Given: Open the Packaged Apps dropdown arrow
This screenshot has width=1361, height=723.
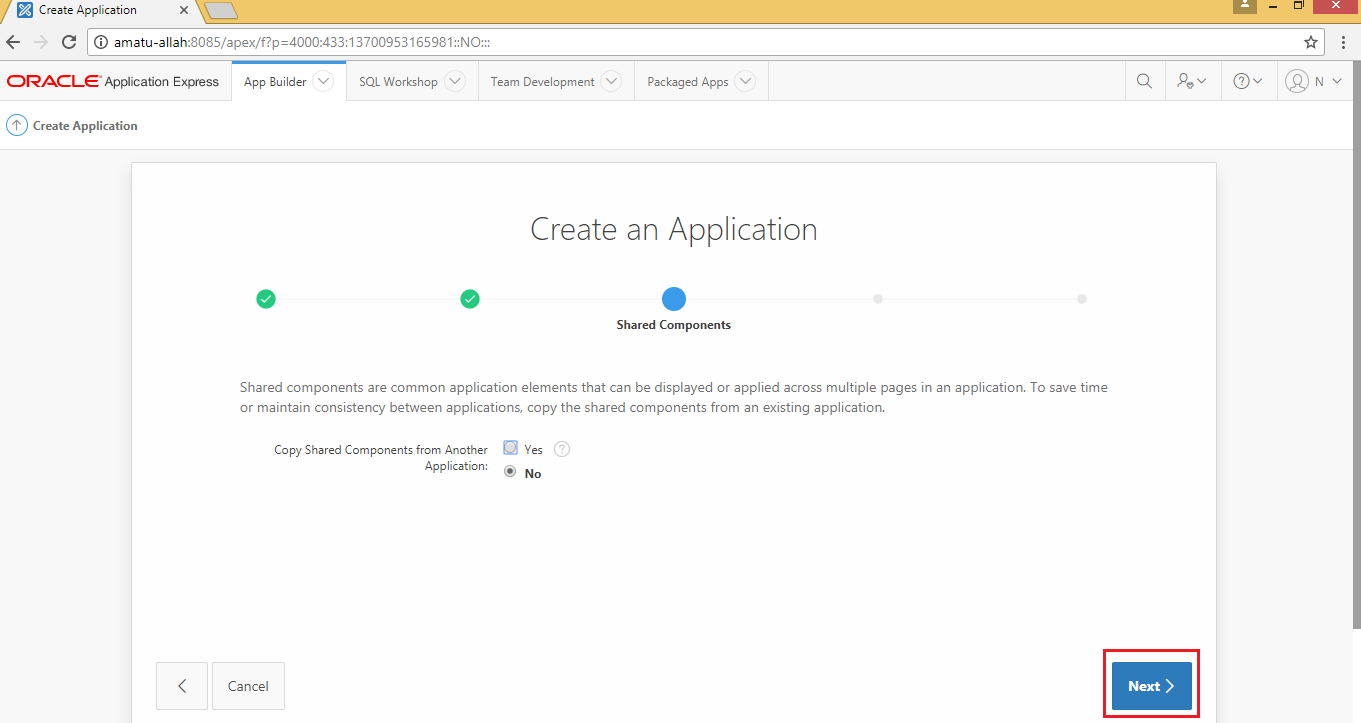Looking at the screenshot, I should coord(745,81).
